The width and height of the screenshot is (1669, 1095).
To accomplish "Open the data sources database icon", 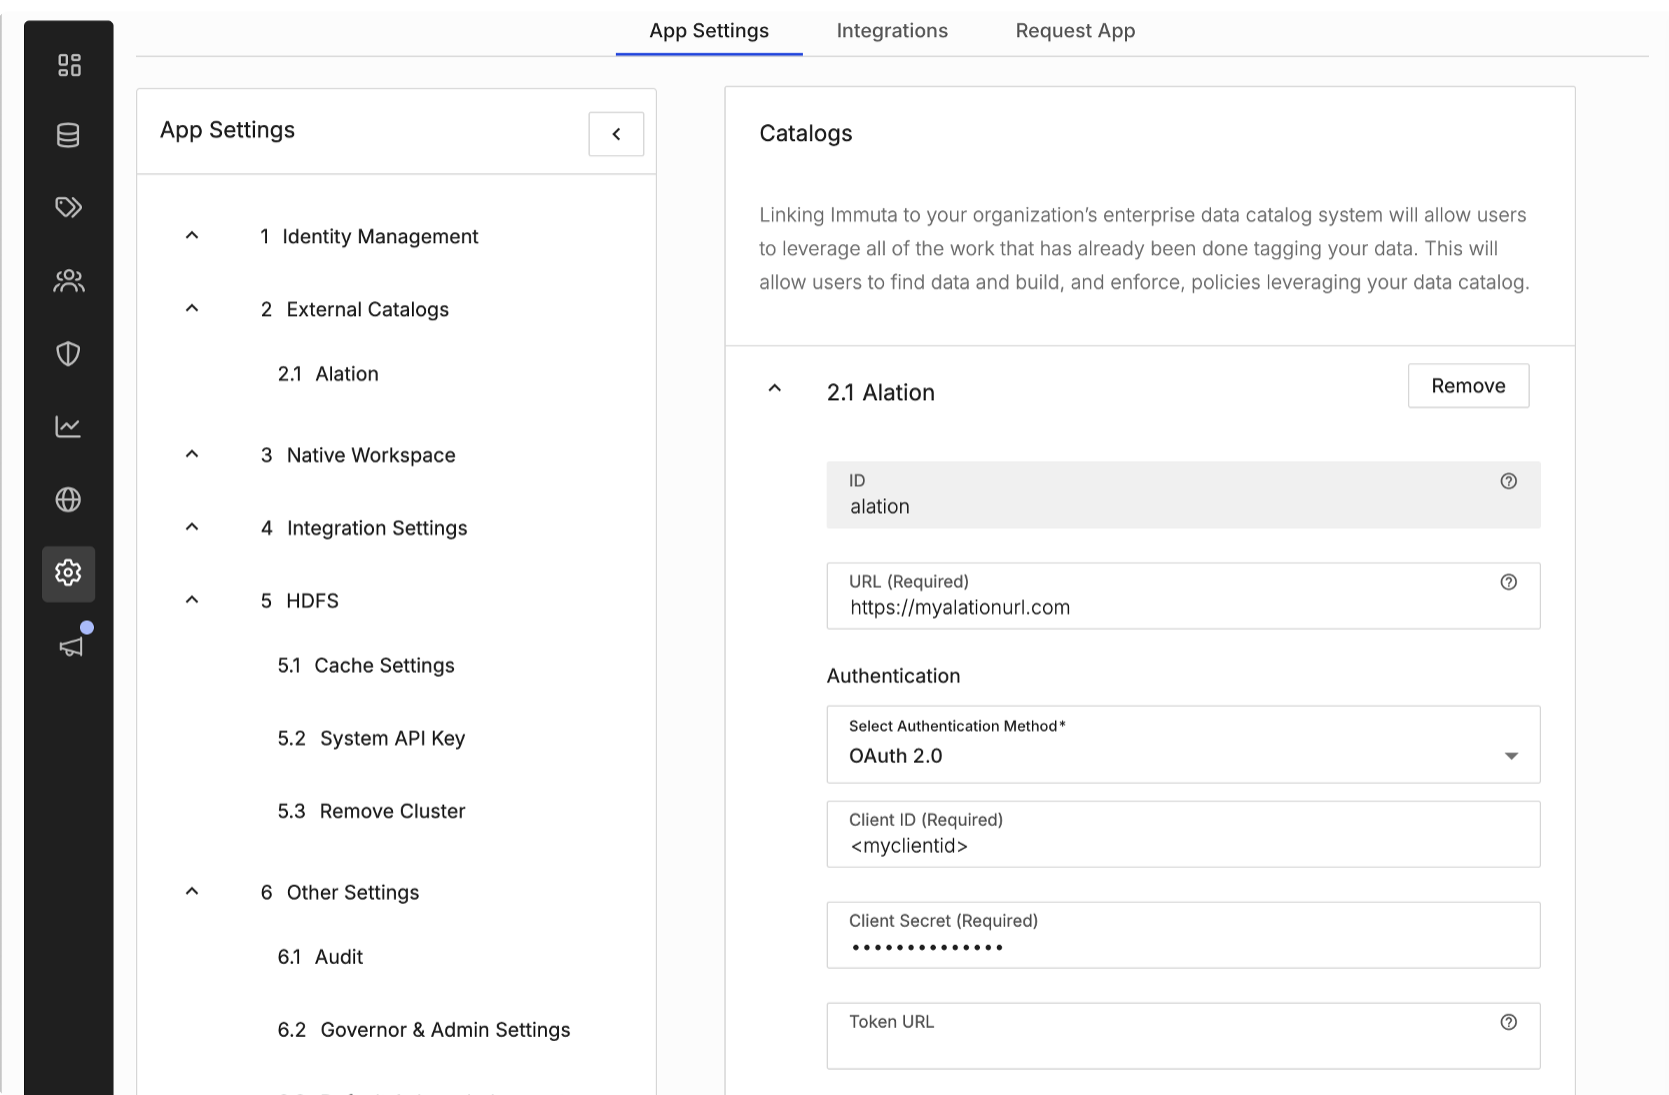I will (68, 135).
